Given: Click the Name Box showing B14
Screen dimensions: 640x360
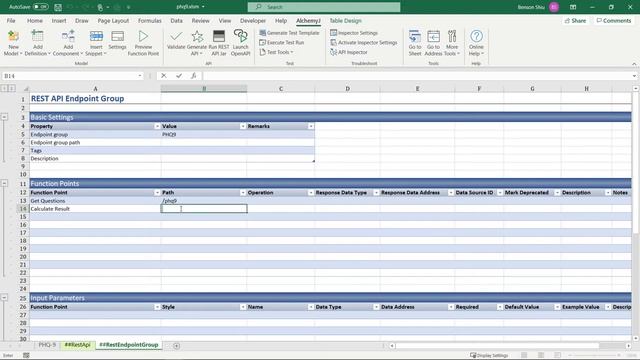Looking at the screenshot, I should point(73,76).
